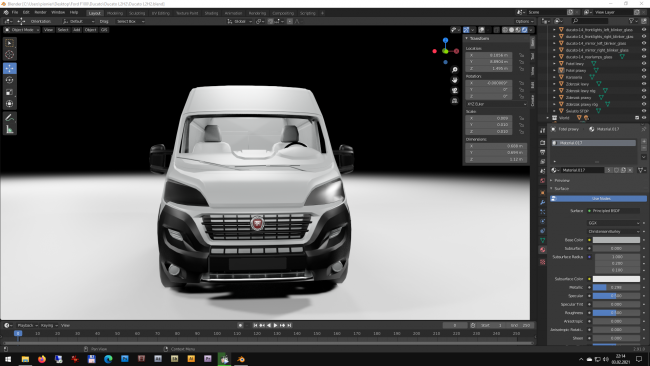Open the GIS menu button
This screenshot has width=650, height=366.
click(104, 30)
